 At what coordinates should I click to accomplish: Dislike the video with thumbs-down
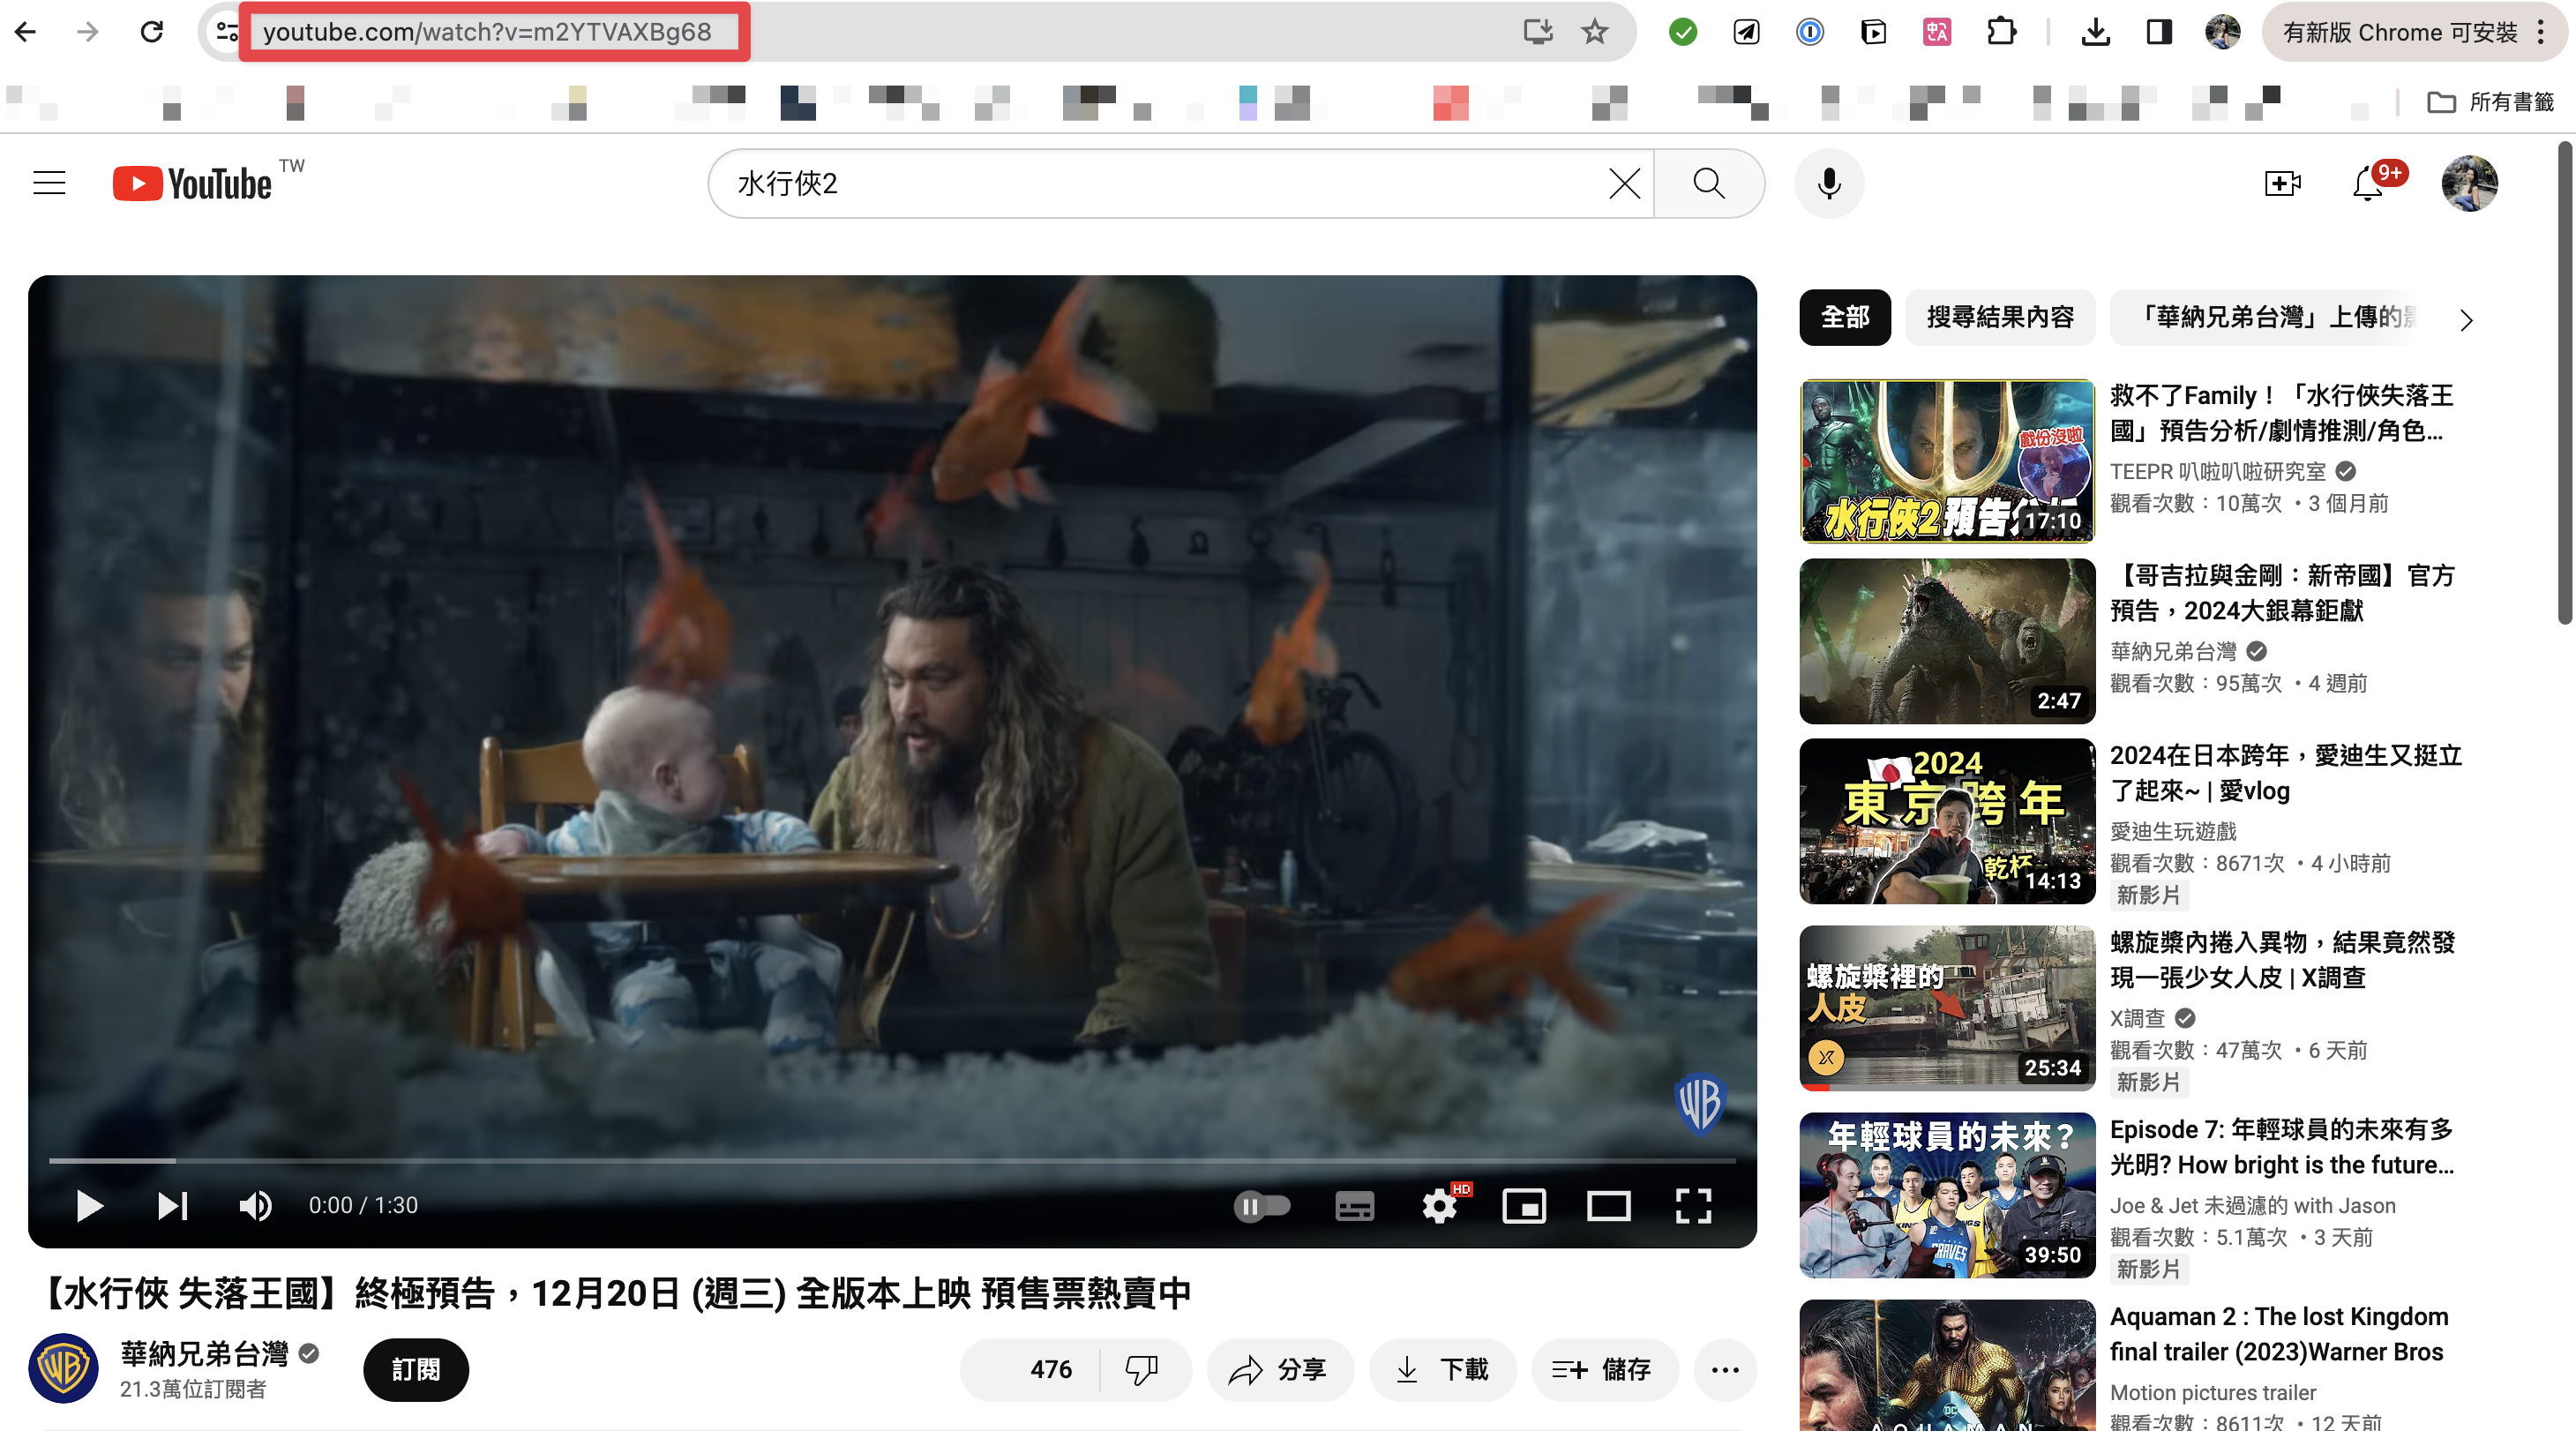coord(1141,1369)
